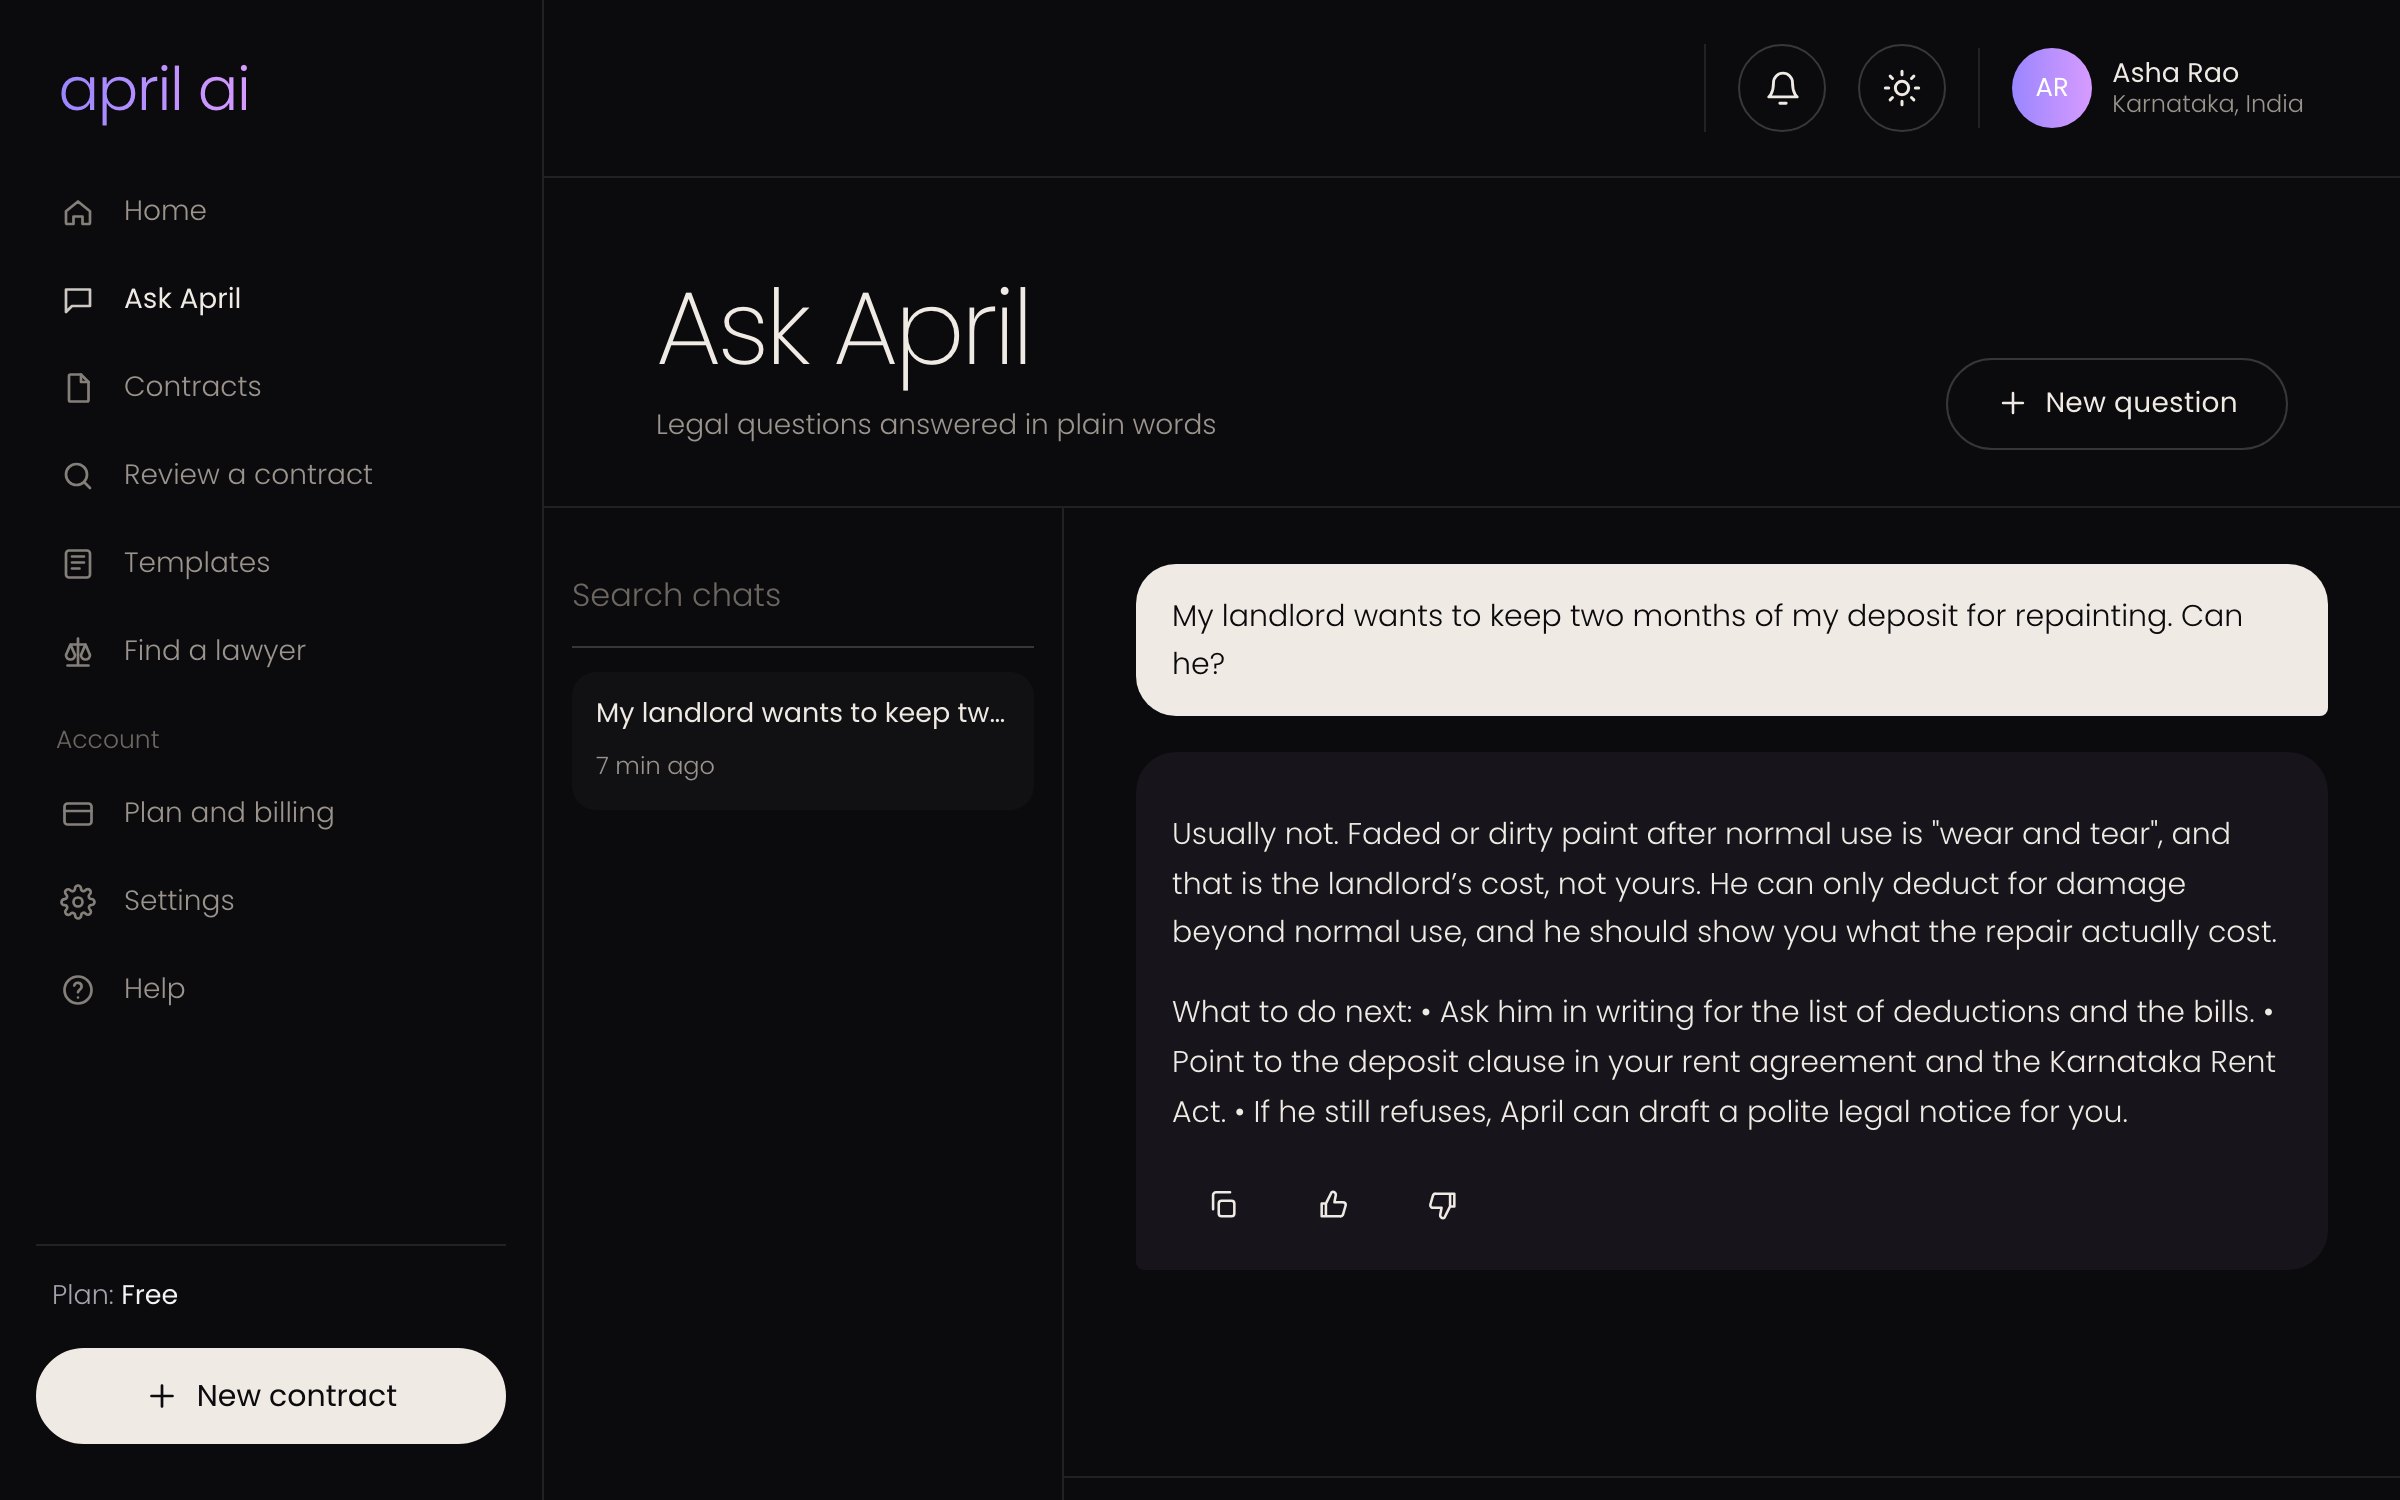The height and width of the screenshot is (1500, 2400).
Task: Click the Contracts document icon
Action: coord(78,388)
